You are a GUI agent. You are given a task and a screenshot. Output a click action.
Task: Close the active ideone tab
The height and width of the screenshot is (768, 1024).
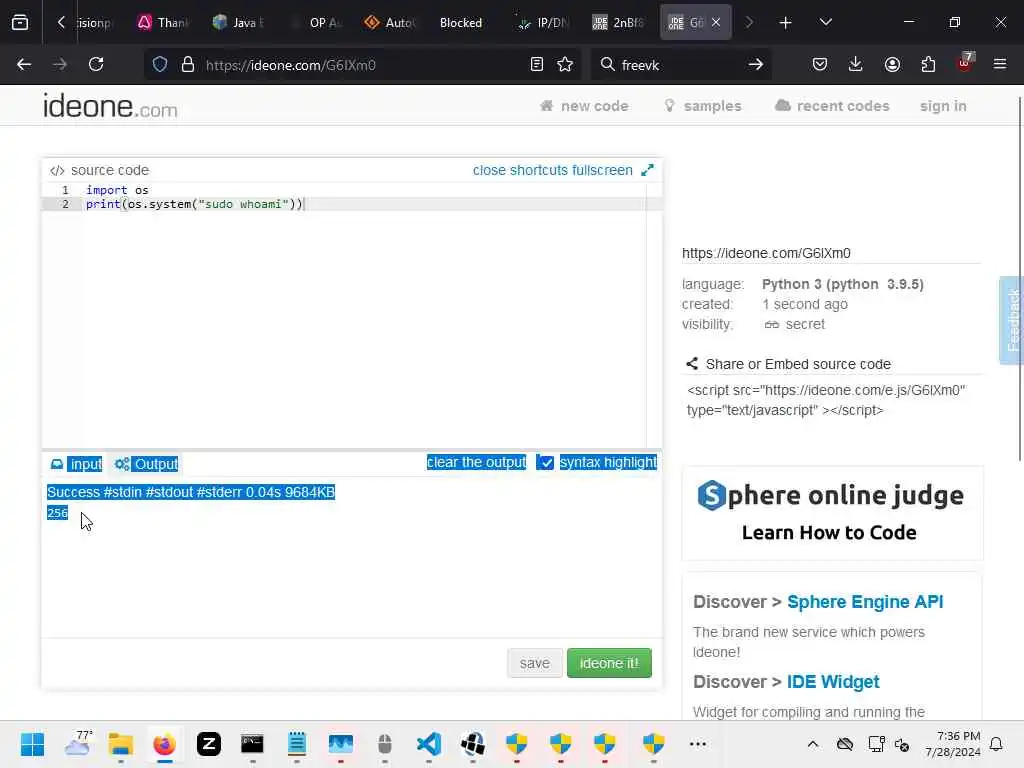click(x=716, y=23)
